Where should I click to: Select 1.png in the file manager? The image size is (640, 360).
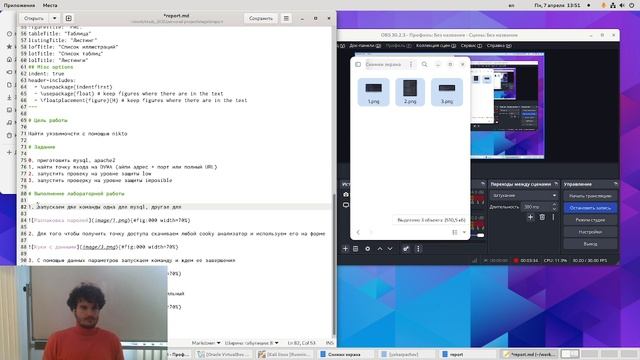373,92
